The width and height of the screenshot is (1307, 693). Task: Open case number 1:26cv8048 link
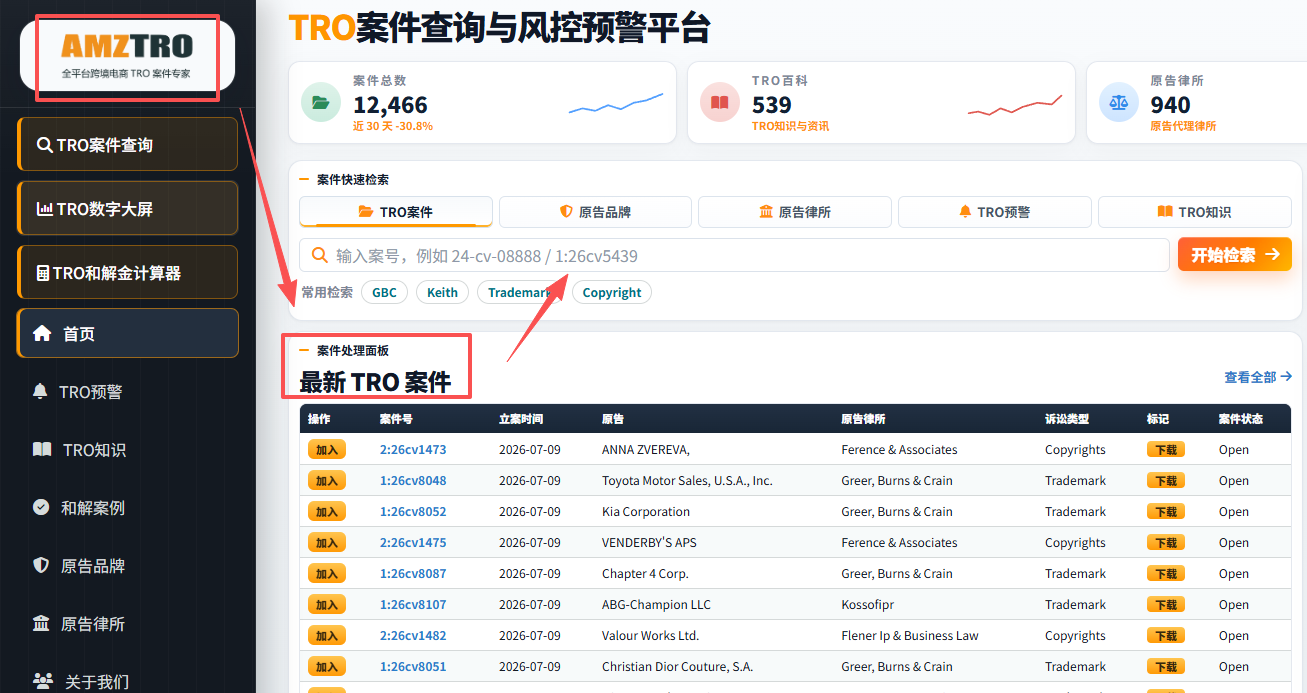tap(413, 481)
